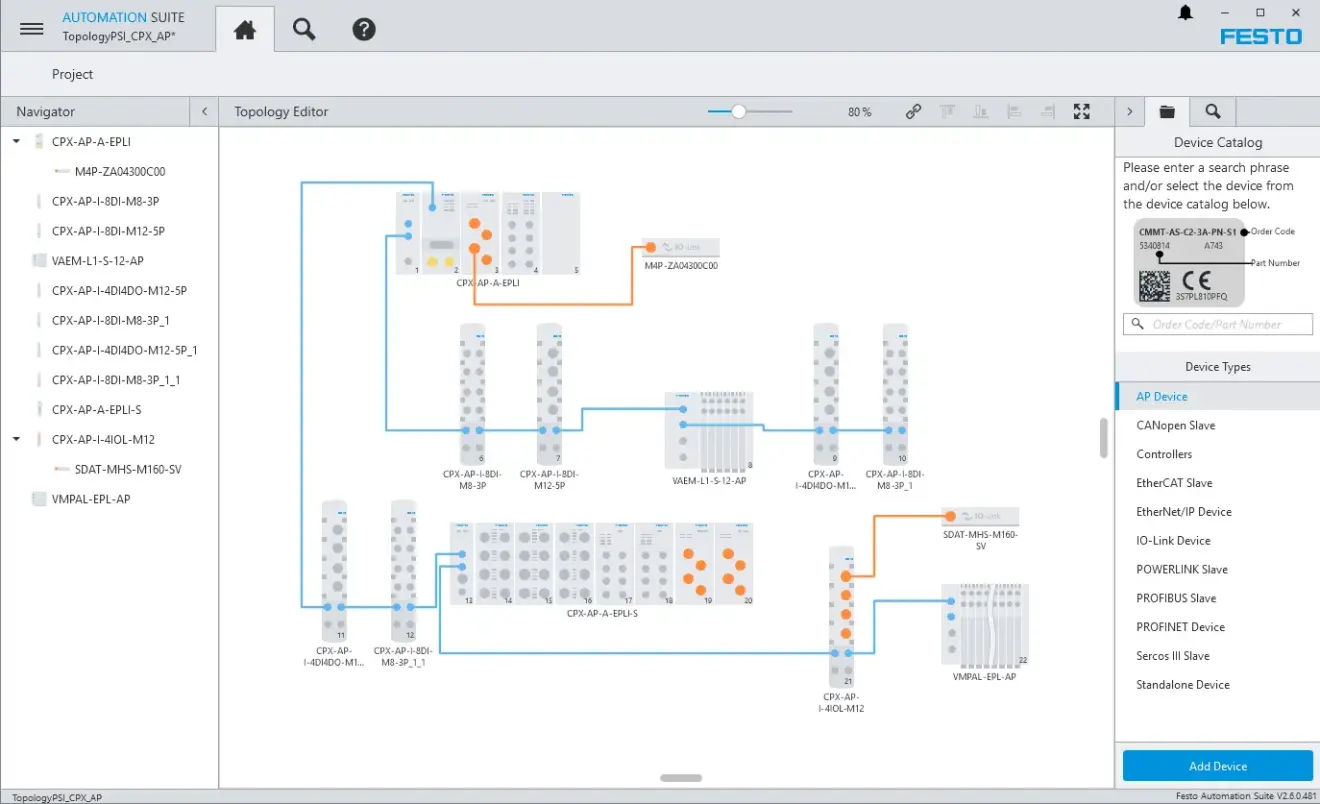Fit topology to screen with the expand icon
This screenshot has height=804, width=1320.
(1081, 112)
